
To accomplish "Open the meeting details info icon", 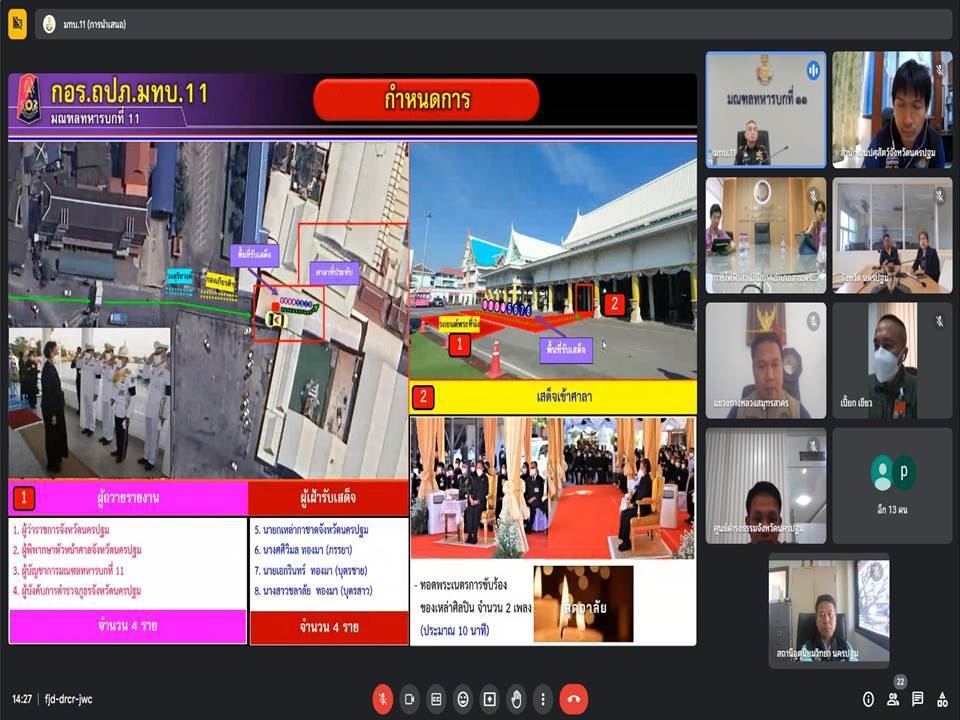I will click(867, 699).
